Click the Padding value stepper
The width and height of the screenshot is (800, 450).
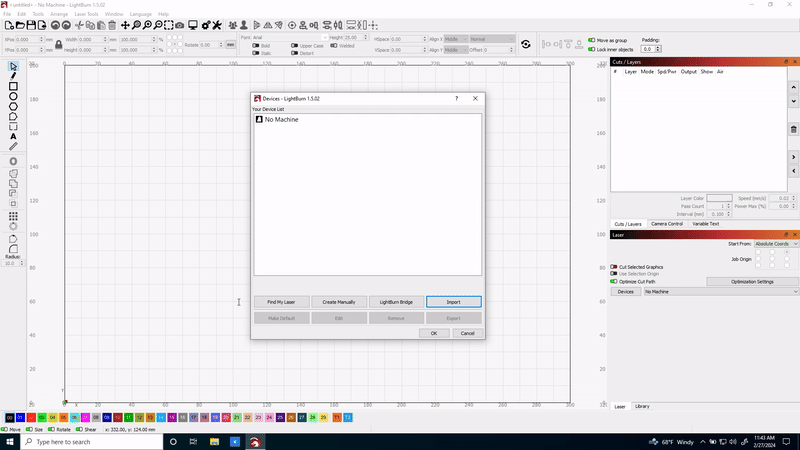click(x=658, y=49)
